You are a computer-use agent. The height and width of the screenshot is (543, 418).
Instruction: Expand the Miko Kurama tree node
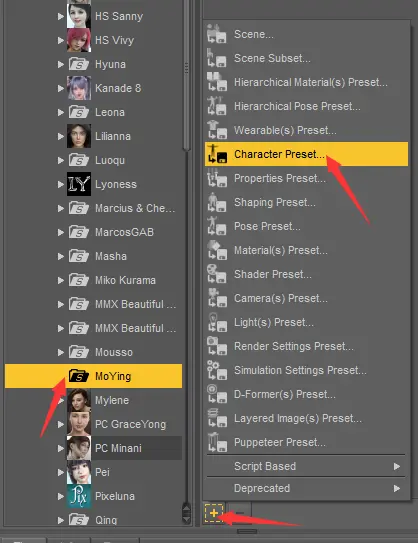pyautogui.click(x=61, y=280)
